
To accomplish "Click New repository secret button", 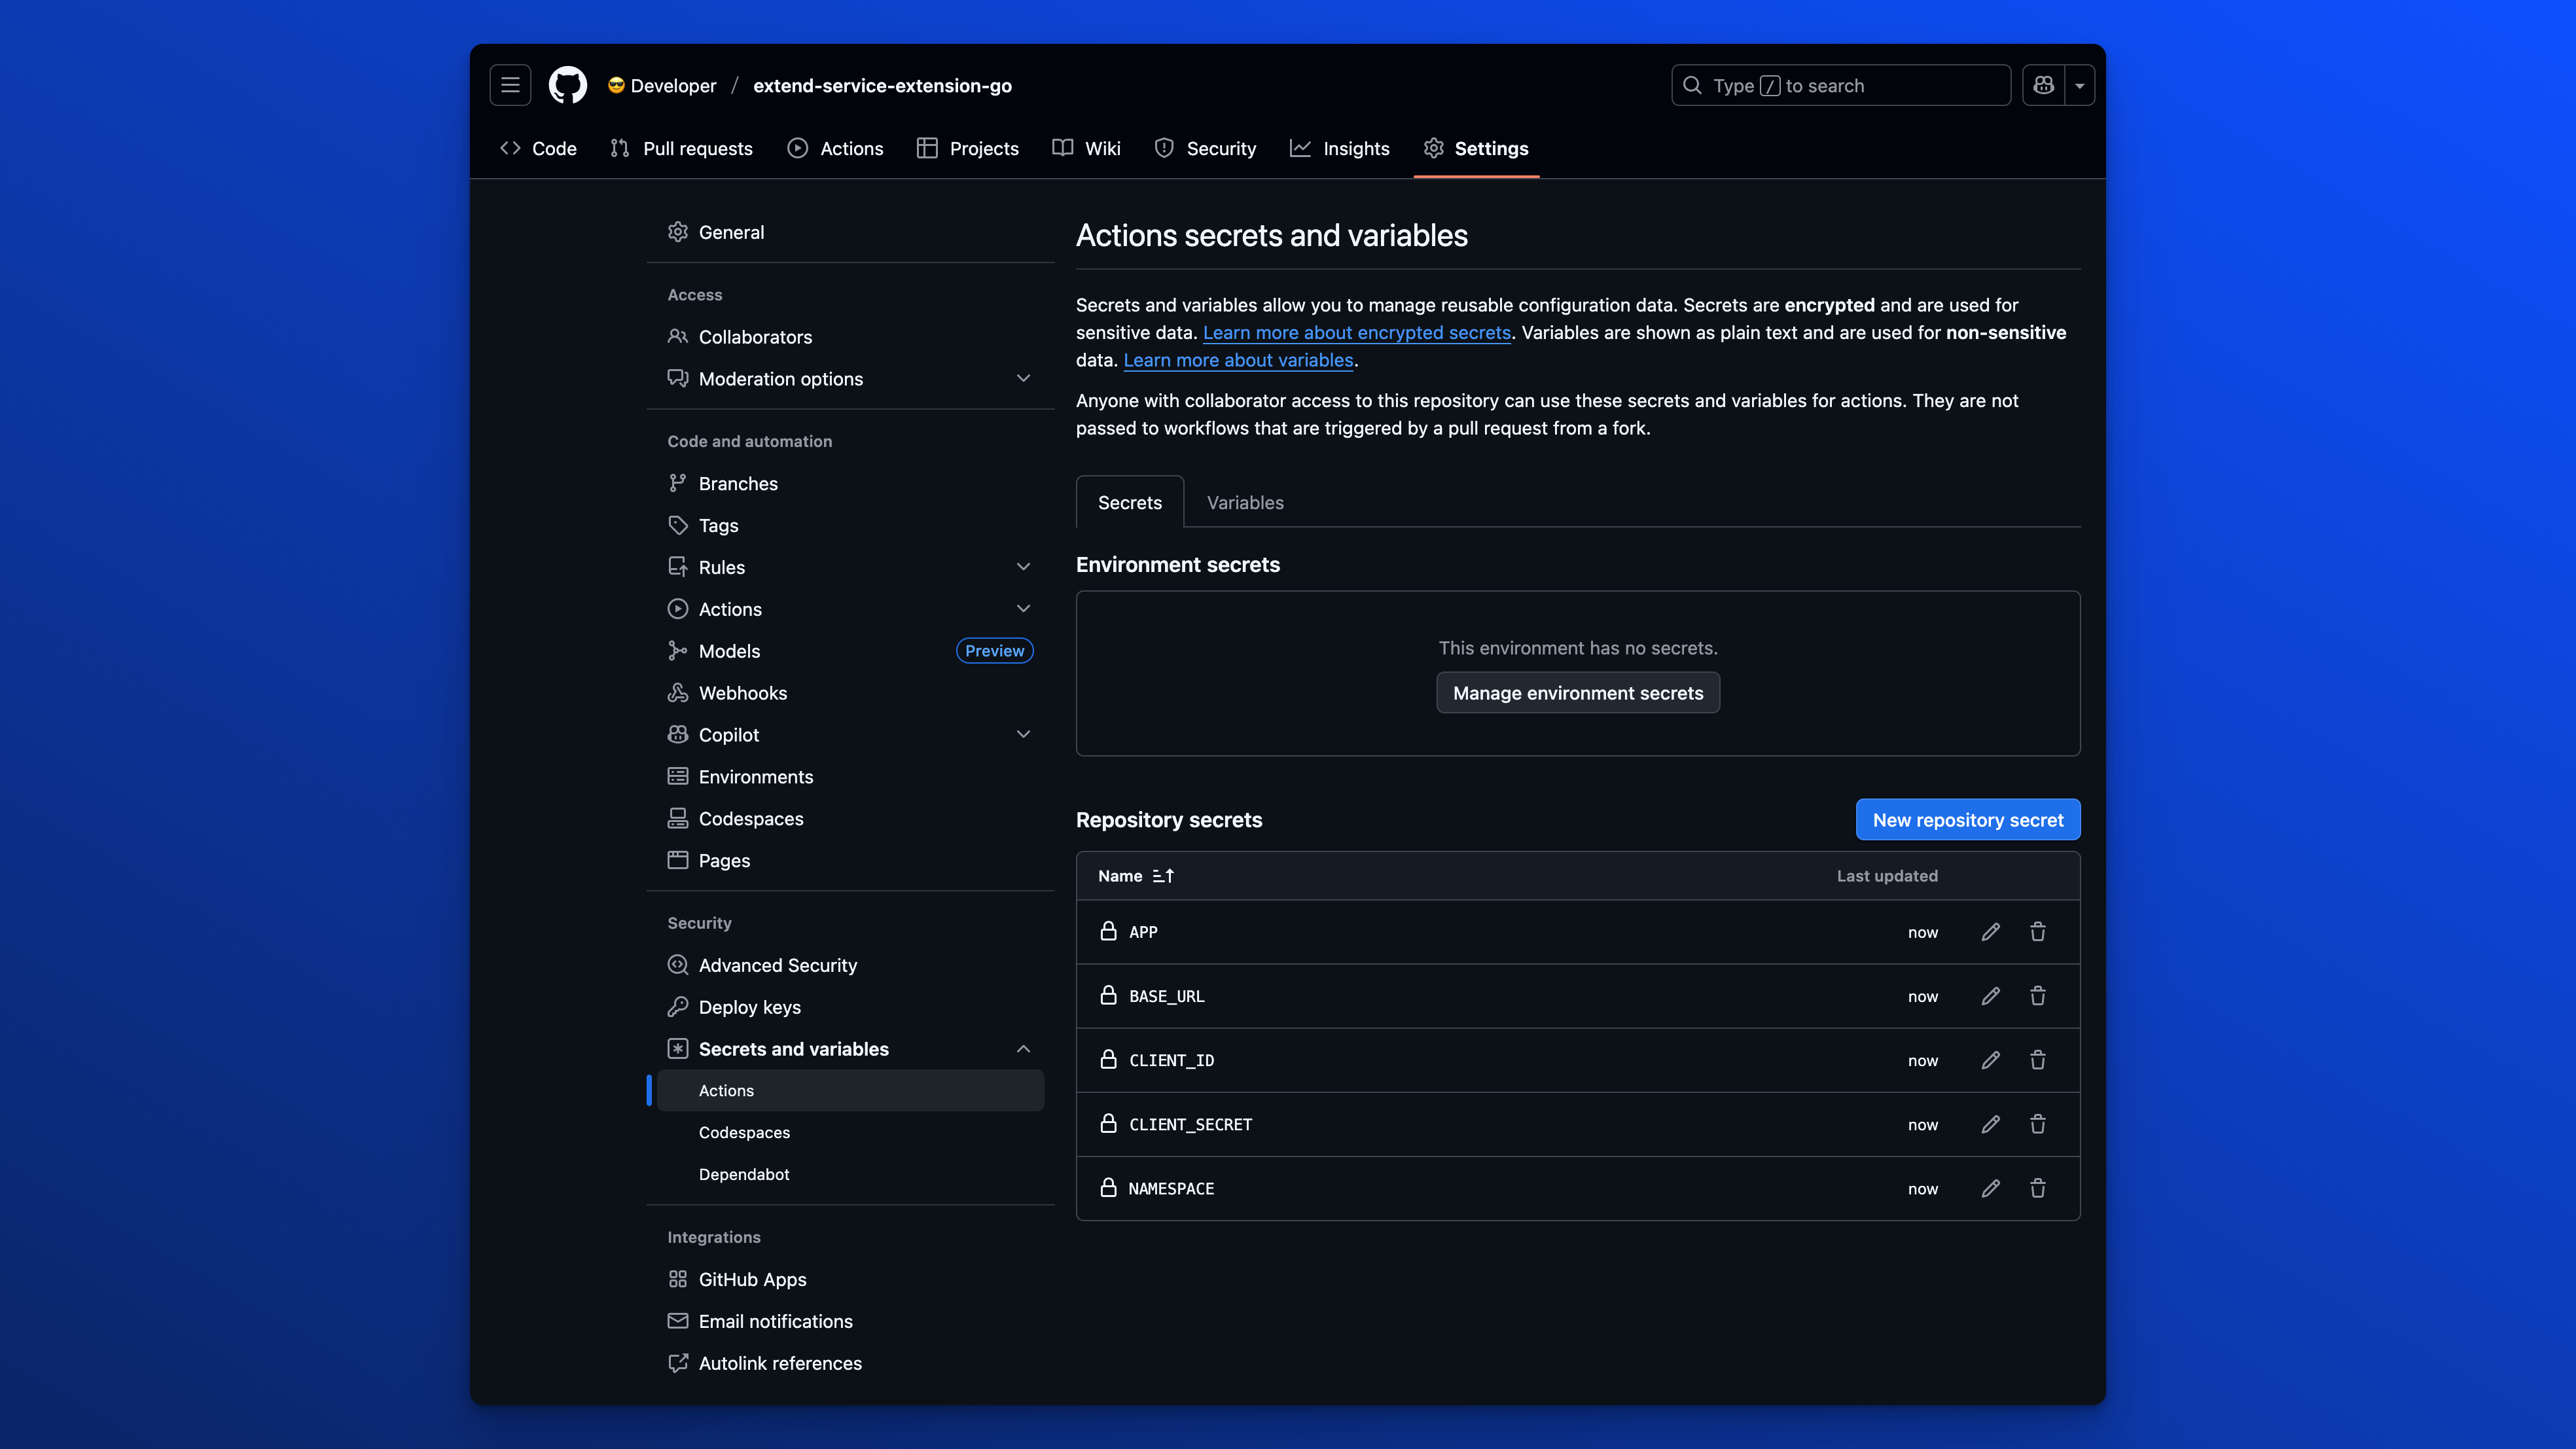I will pyautogui.click(x=1967, y=820).
